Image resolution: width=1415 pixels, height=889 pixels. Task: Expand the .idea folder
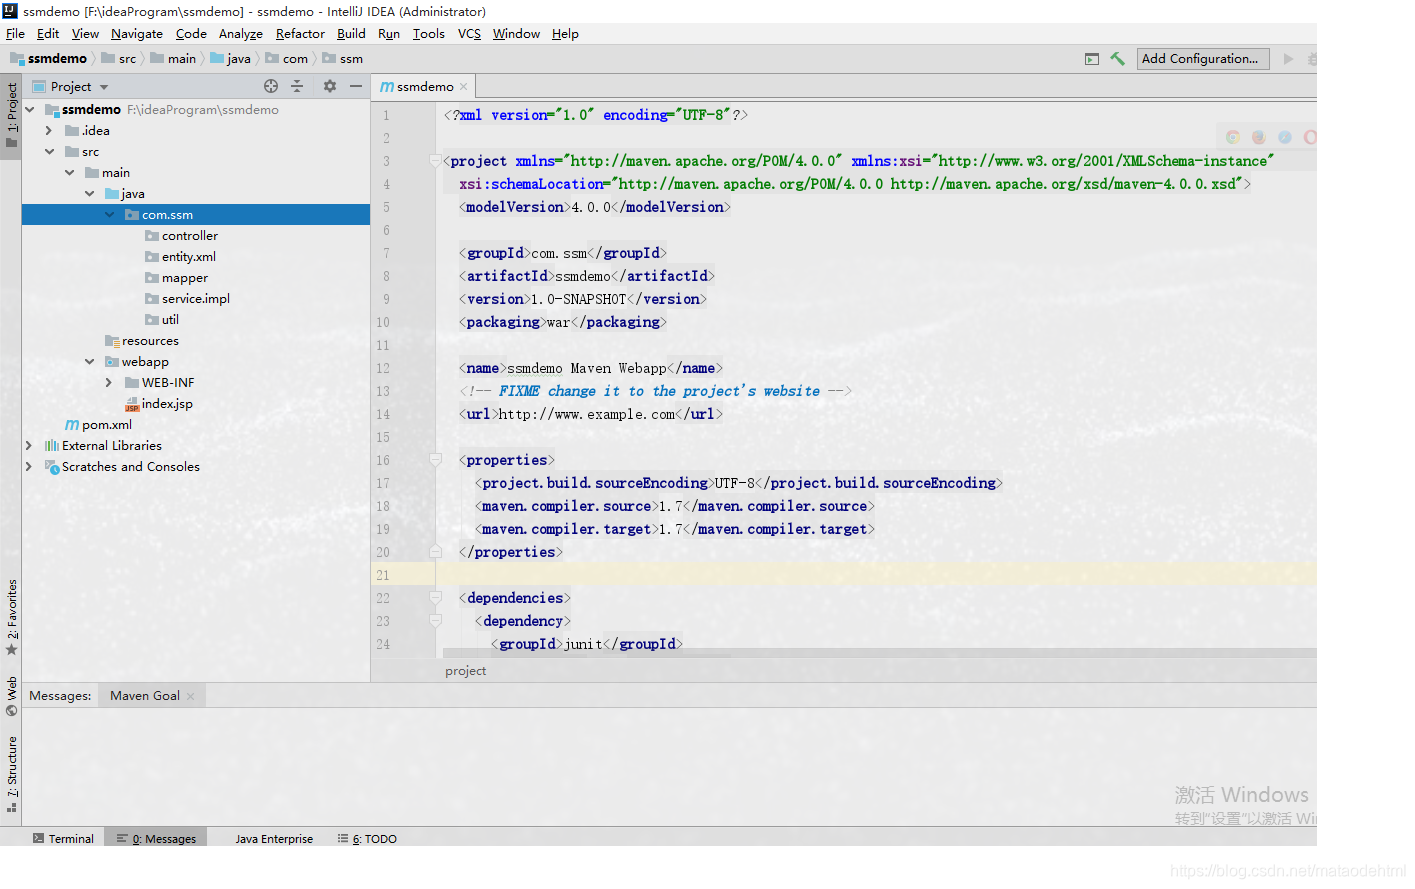[x=49, y=131]
